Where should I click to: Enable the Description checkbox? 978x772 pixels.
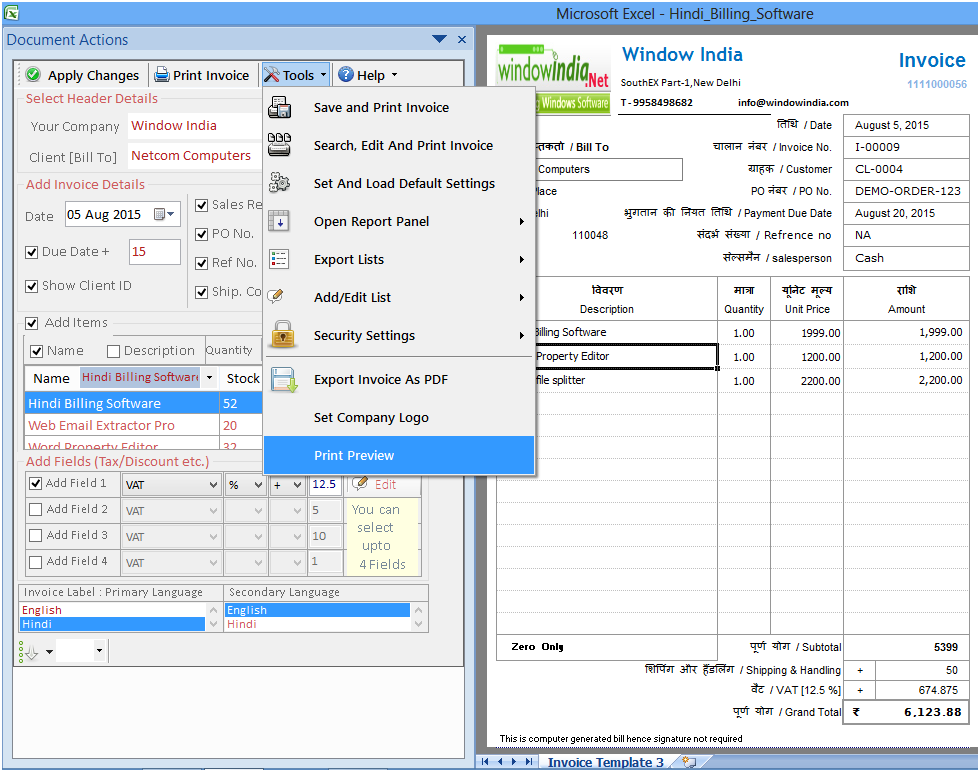[x=114, y=351]
